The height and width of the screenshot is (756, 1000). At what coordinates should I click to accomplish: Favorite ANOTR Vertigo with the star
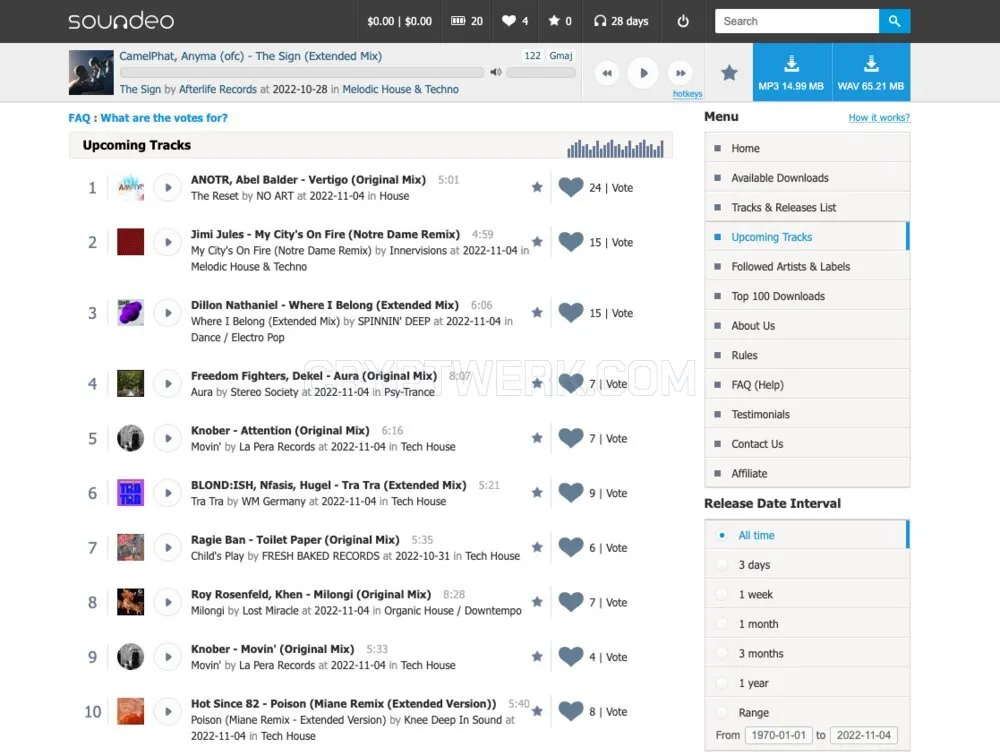click(x=537, y=187)
